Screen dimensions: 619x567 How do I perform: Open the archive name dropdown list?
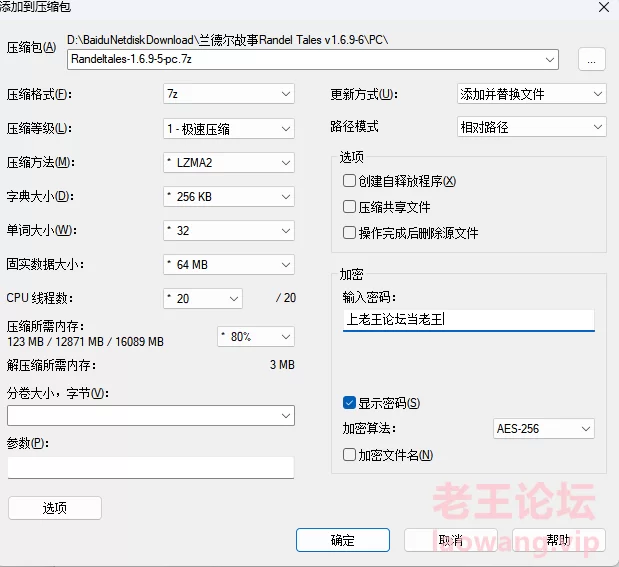tap(550, 60)
